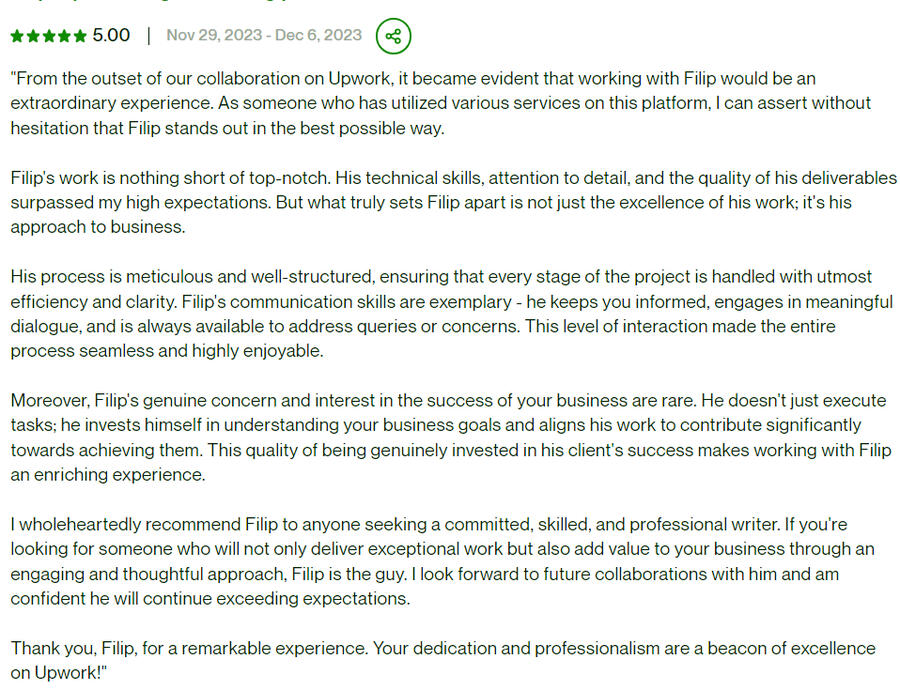The height and width of the screenshot is (690, 900).
Task: Click the opening quote of the review
Action: [12, 78]
